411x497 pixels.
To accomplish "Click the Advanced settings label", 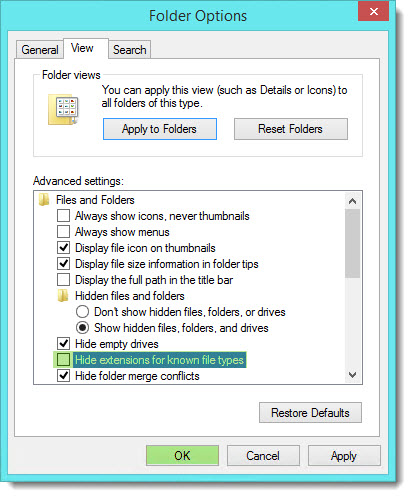I will 78,181.
